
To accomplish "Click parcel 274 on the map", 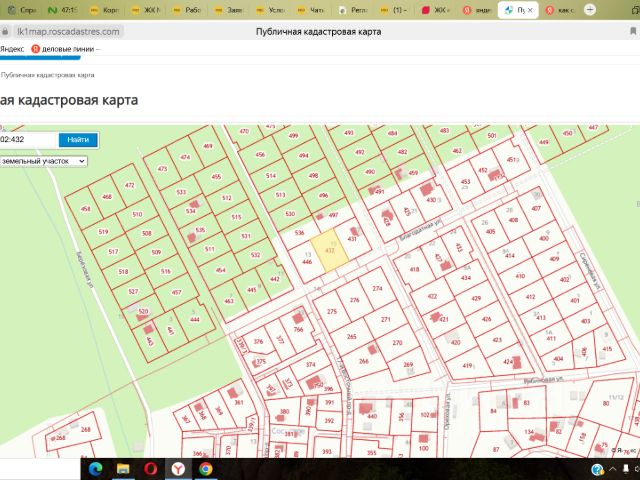I will coord(377,288).
